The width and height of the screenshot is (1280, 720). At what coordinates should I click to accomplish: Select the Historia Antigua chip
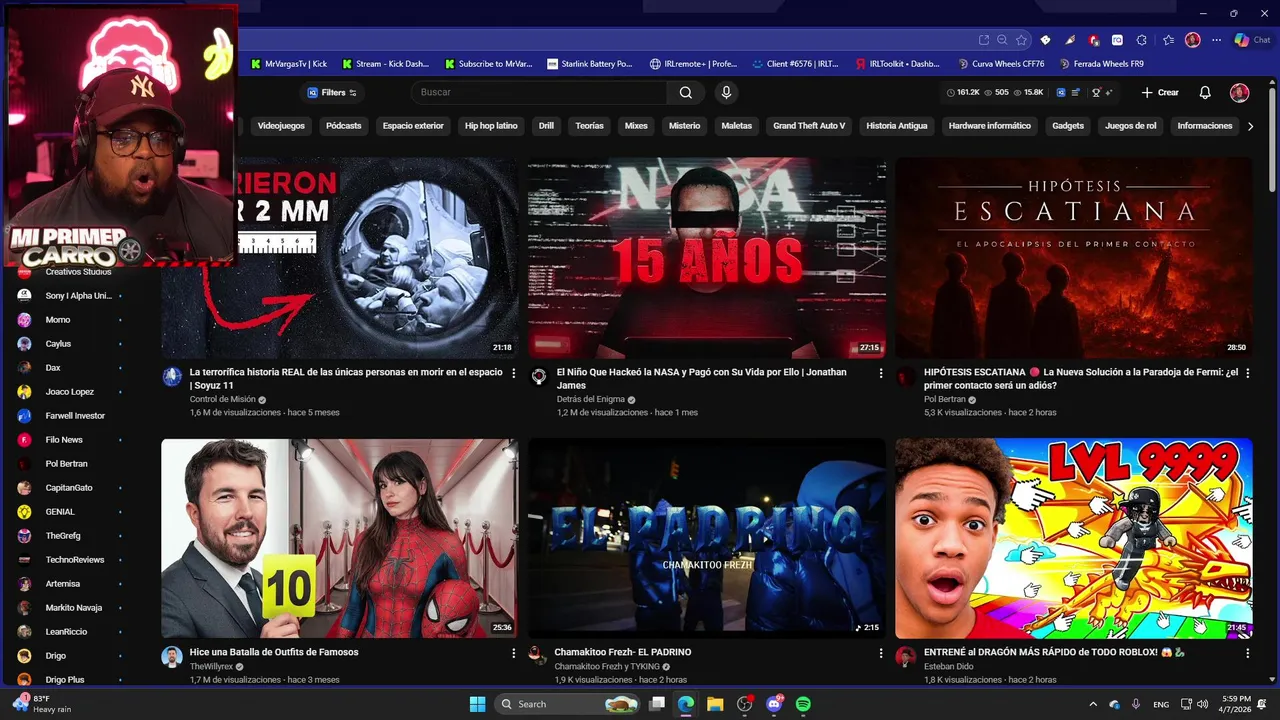click(897, 126)
